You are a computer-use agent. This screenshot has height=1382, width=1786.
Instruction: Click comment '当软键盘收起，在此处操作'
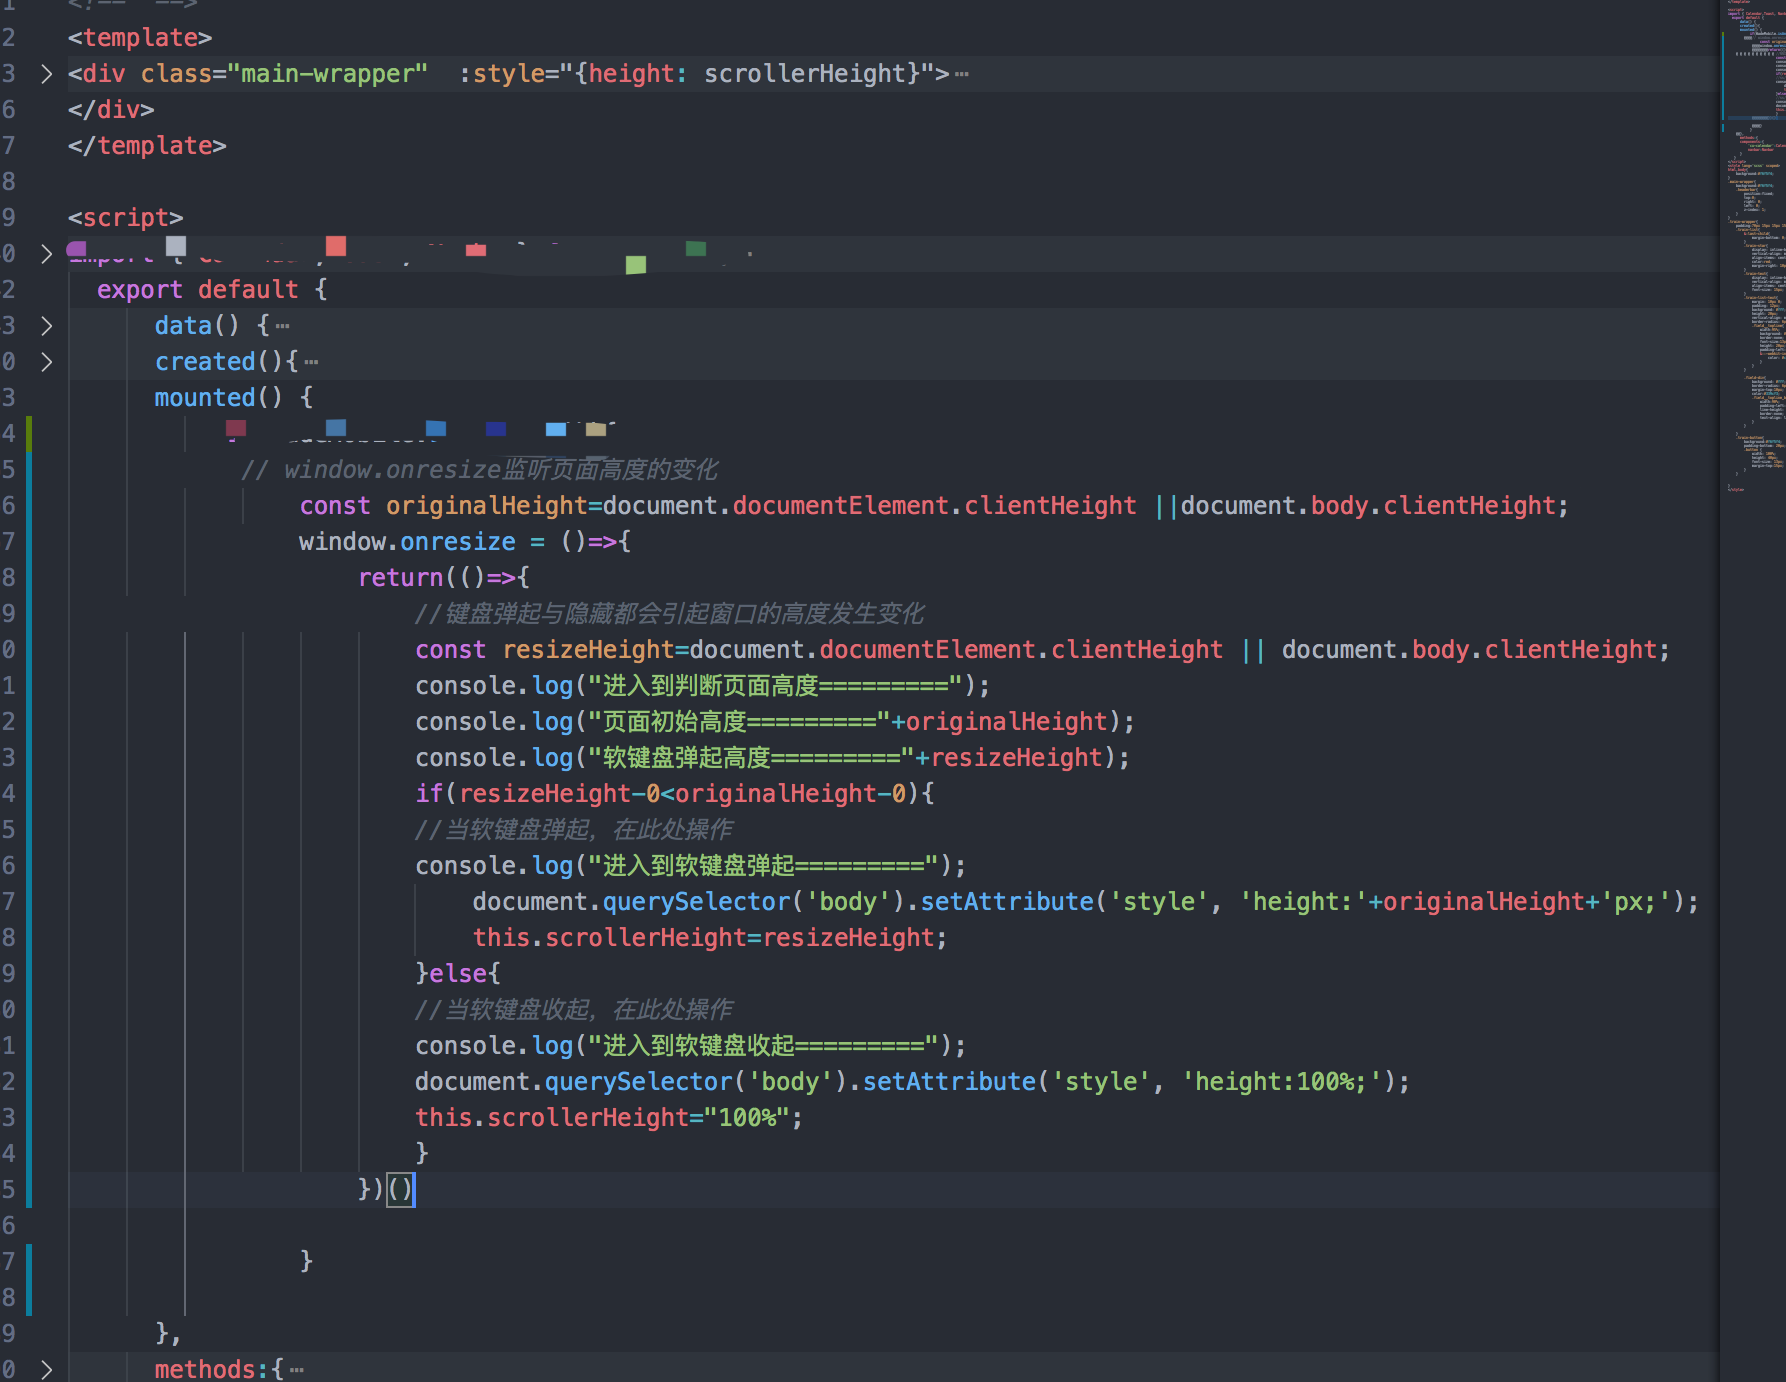click(x=574, y=1010)
